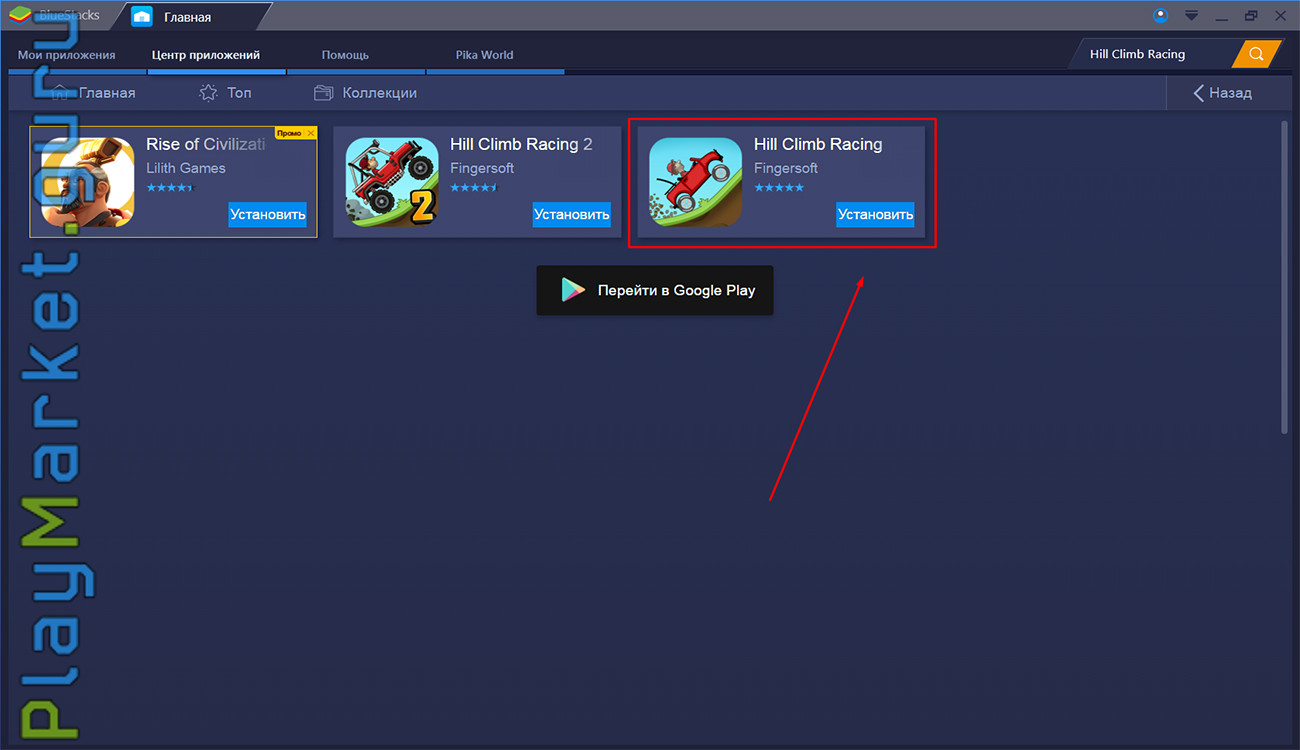
Task: Switch to the Мои приложения tab
Action: click(67, 55)
